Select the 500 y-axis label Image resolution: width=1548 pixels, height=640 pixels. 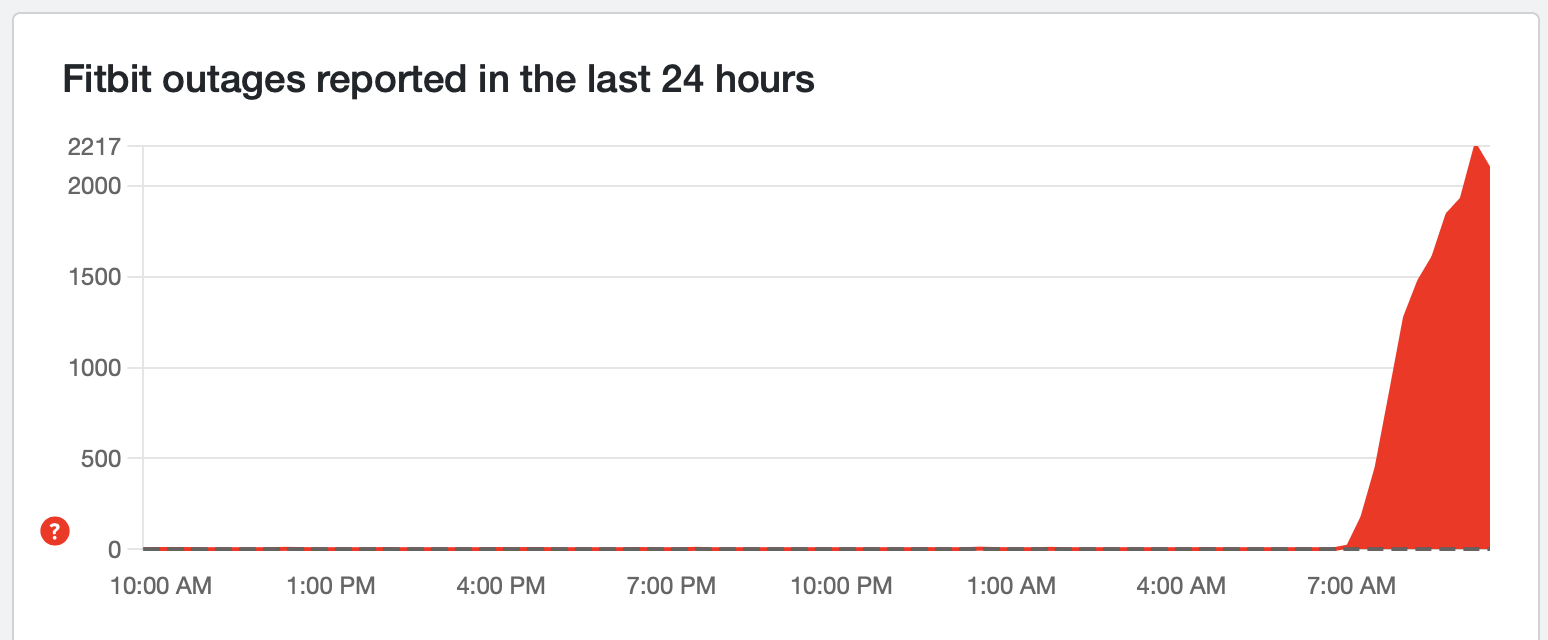point(102,459)
